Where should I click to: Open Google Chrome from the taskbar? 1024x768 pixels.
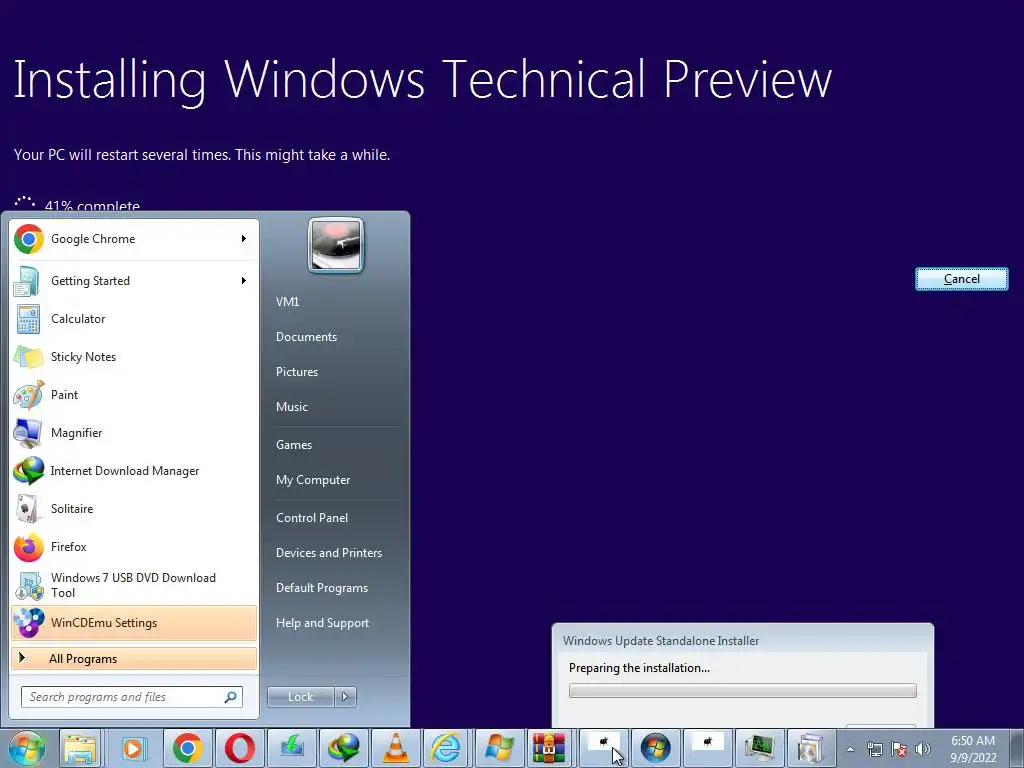pyautogui.click(x=187, y=748)
